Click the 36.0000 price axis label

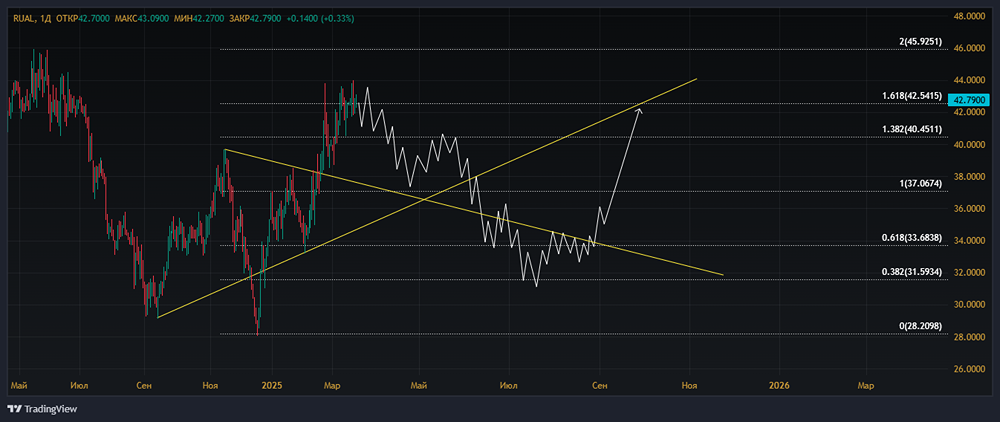(x=968, y=208)
